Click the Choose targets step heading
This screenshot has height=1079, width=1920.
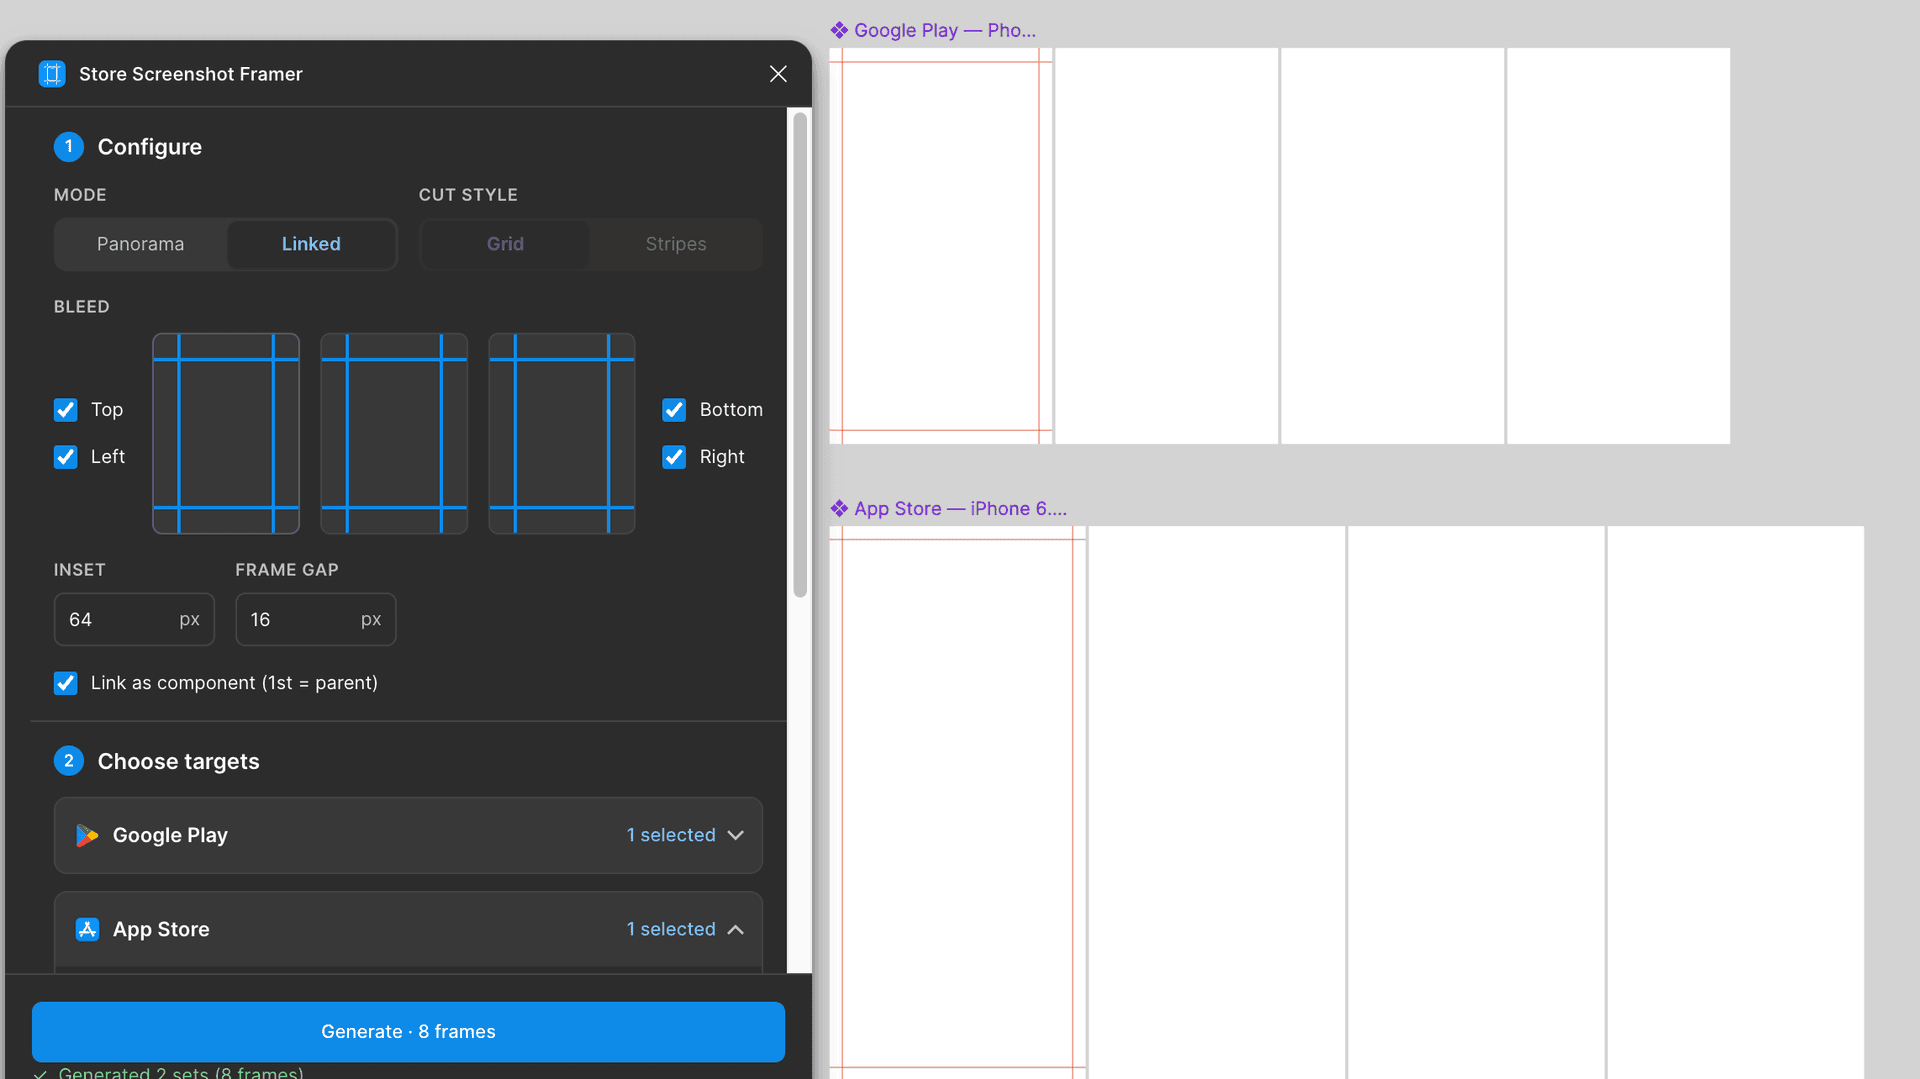coord(178,761)
